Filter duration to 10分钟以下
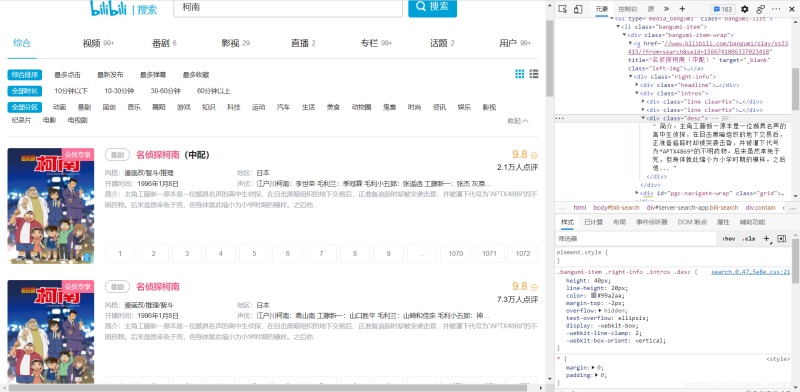 tap(71, 91)
